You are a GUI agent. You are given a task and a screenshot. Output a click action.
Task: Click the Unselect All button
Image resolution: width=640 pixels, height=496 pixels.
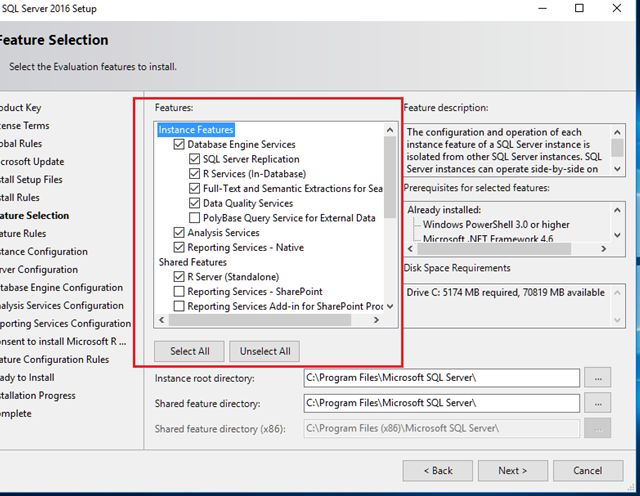click(x=264, y=351)
